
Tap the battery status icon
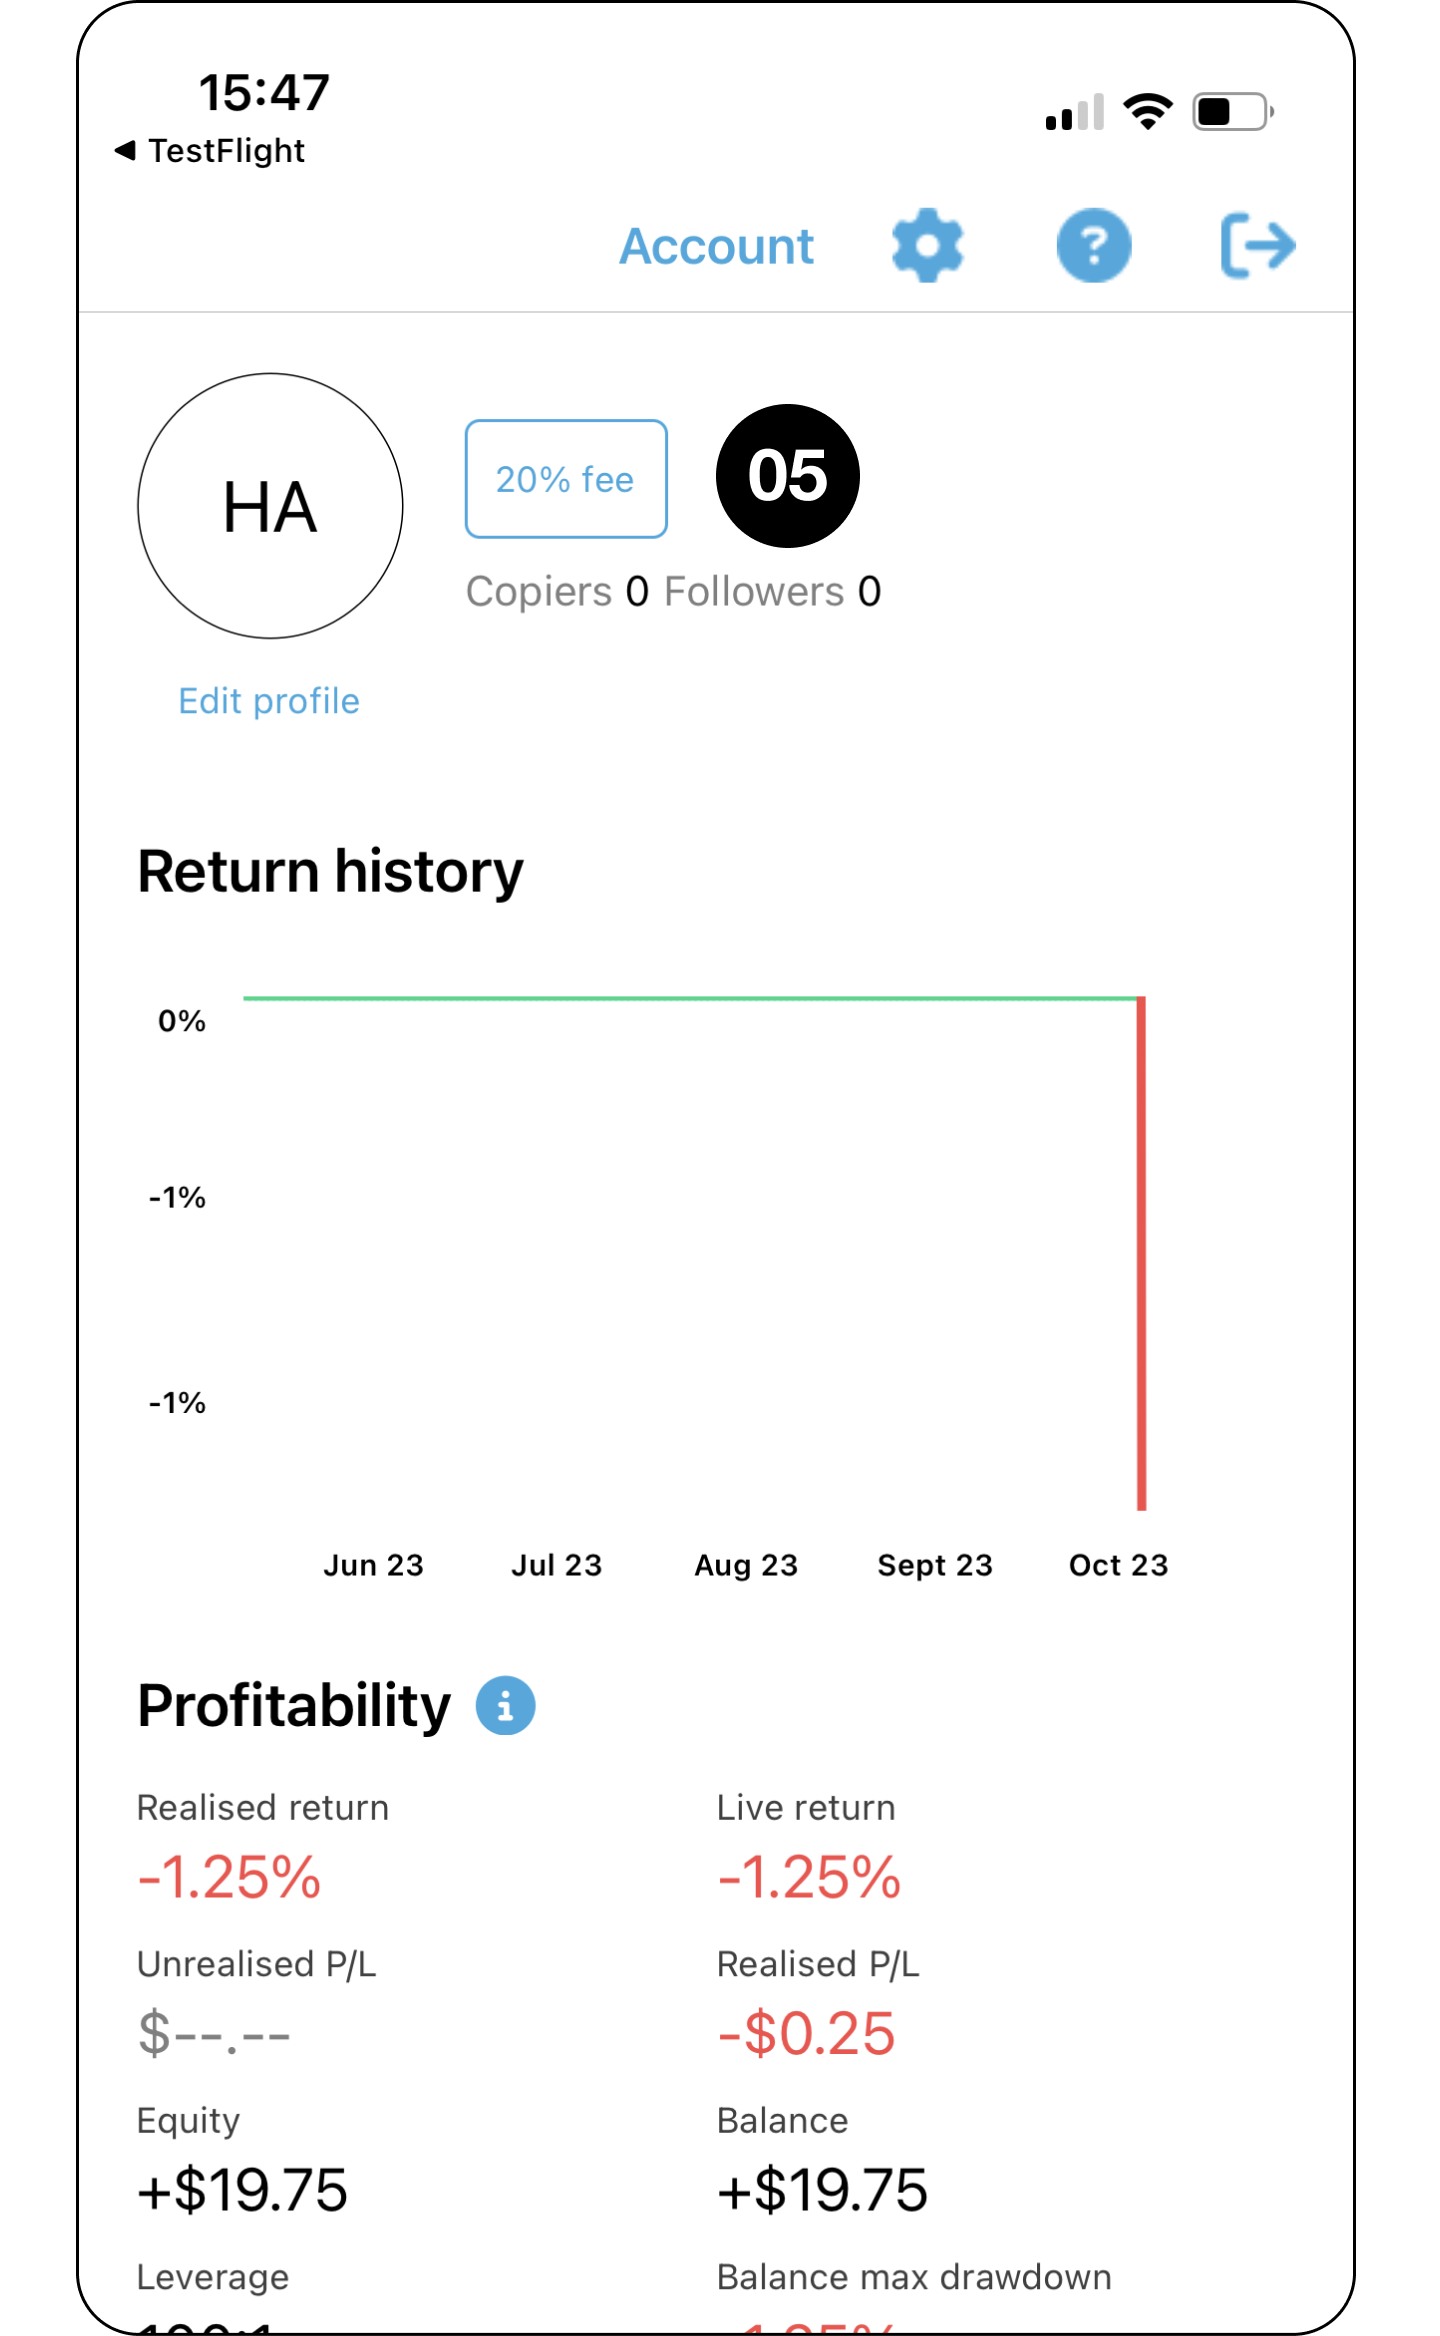(x=1232, y=111)
